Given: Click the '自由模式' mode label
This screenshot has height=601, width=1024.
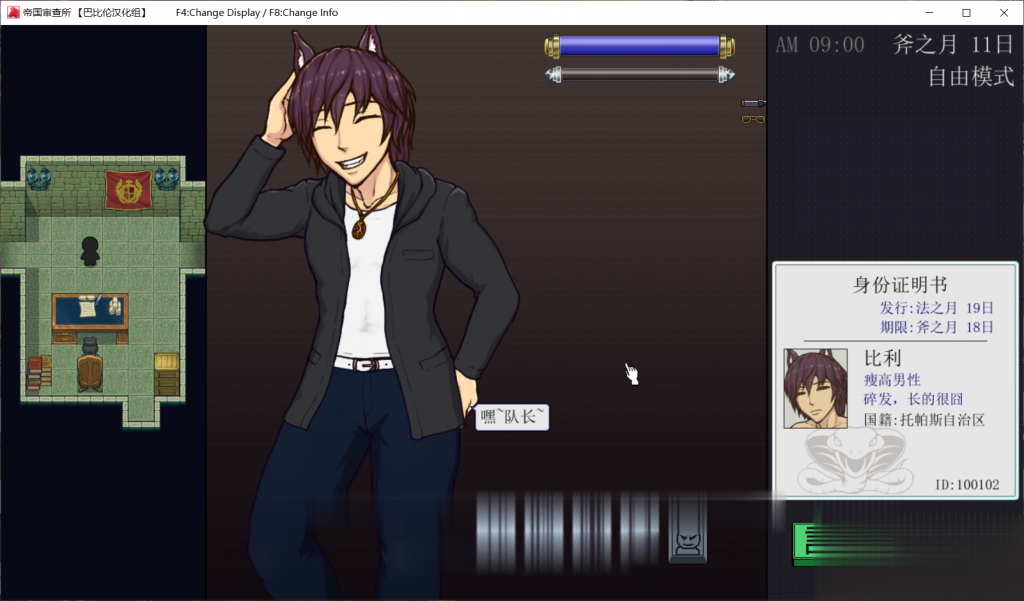Looking at the screenshot, I should pyautogui.click(x=970, y=77).
